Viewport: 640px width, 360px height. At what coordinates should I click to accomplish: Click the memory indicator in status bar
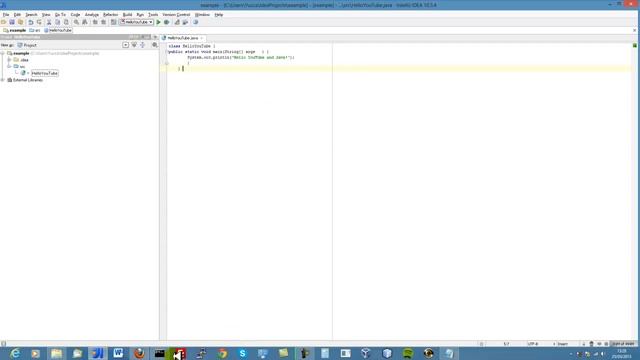coord(623,344)
